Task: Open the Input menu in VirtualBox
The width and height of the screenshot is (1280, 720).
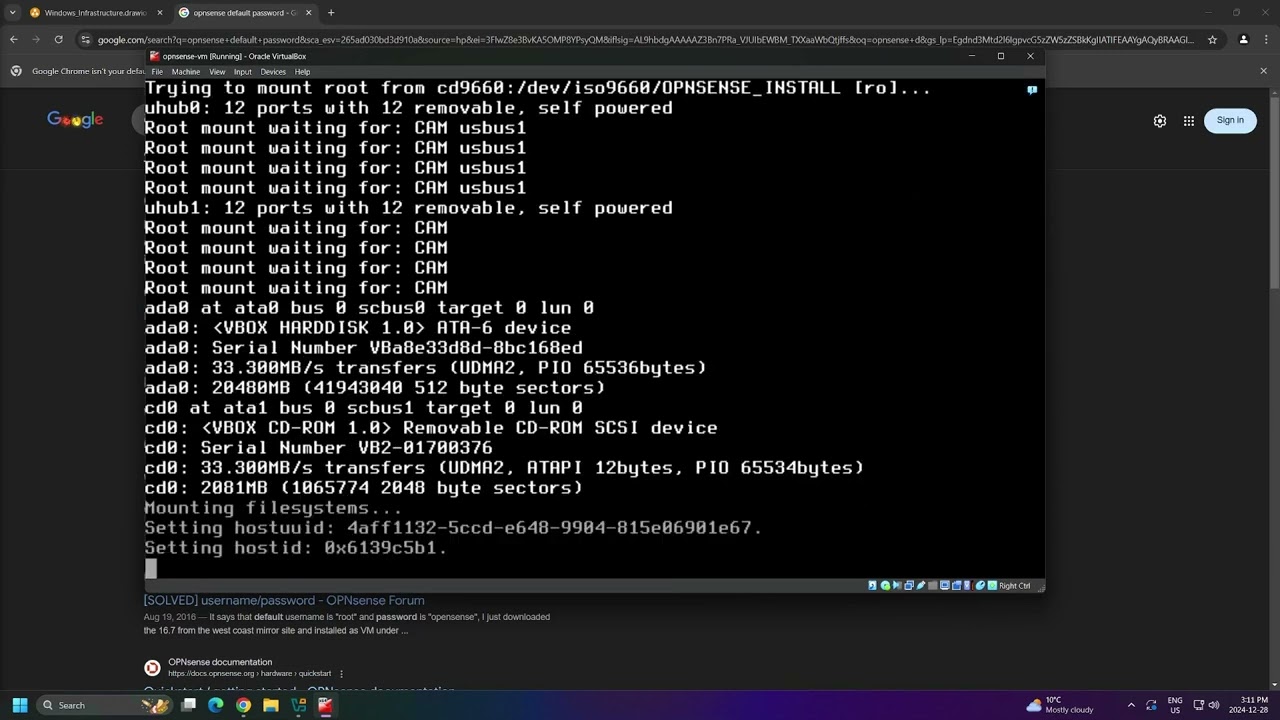Action: pos(243,72)
